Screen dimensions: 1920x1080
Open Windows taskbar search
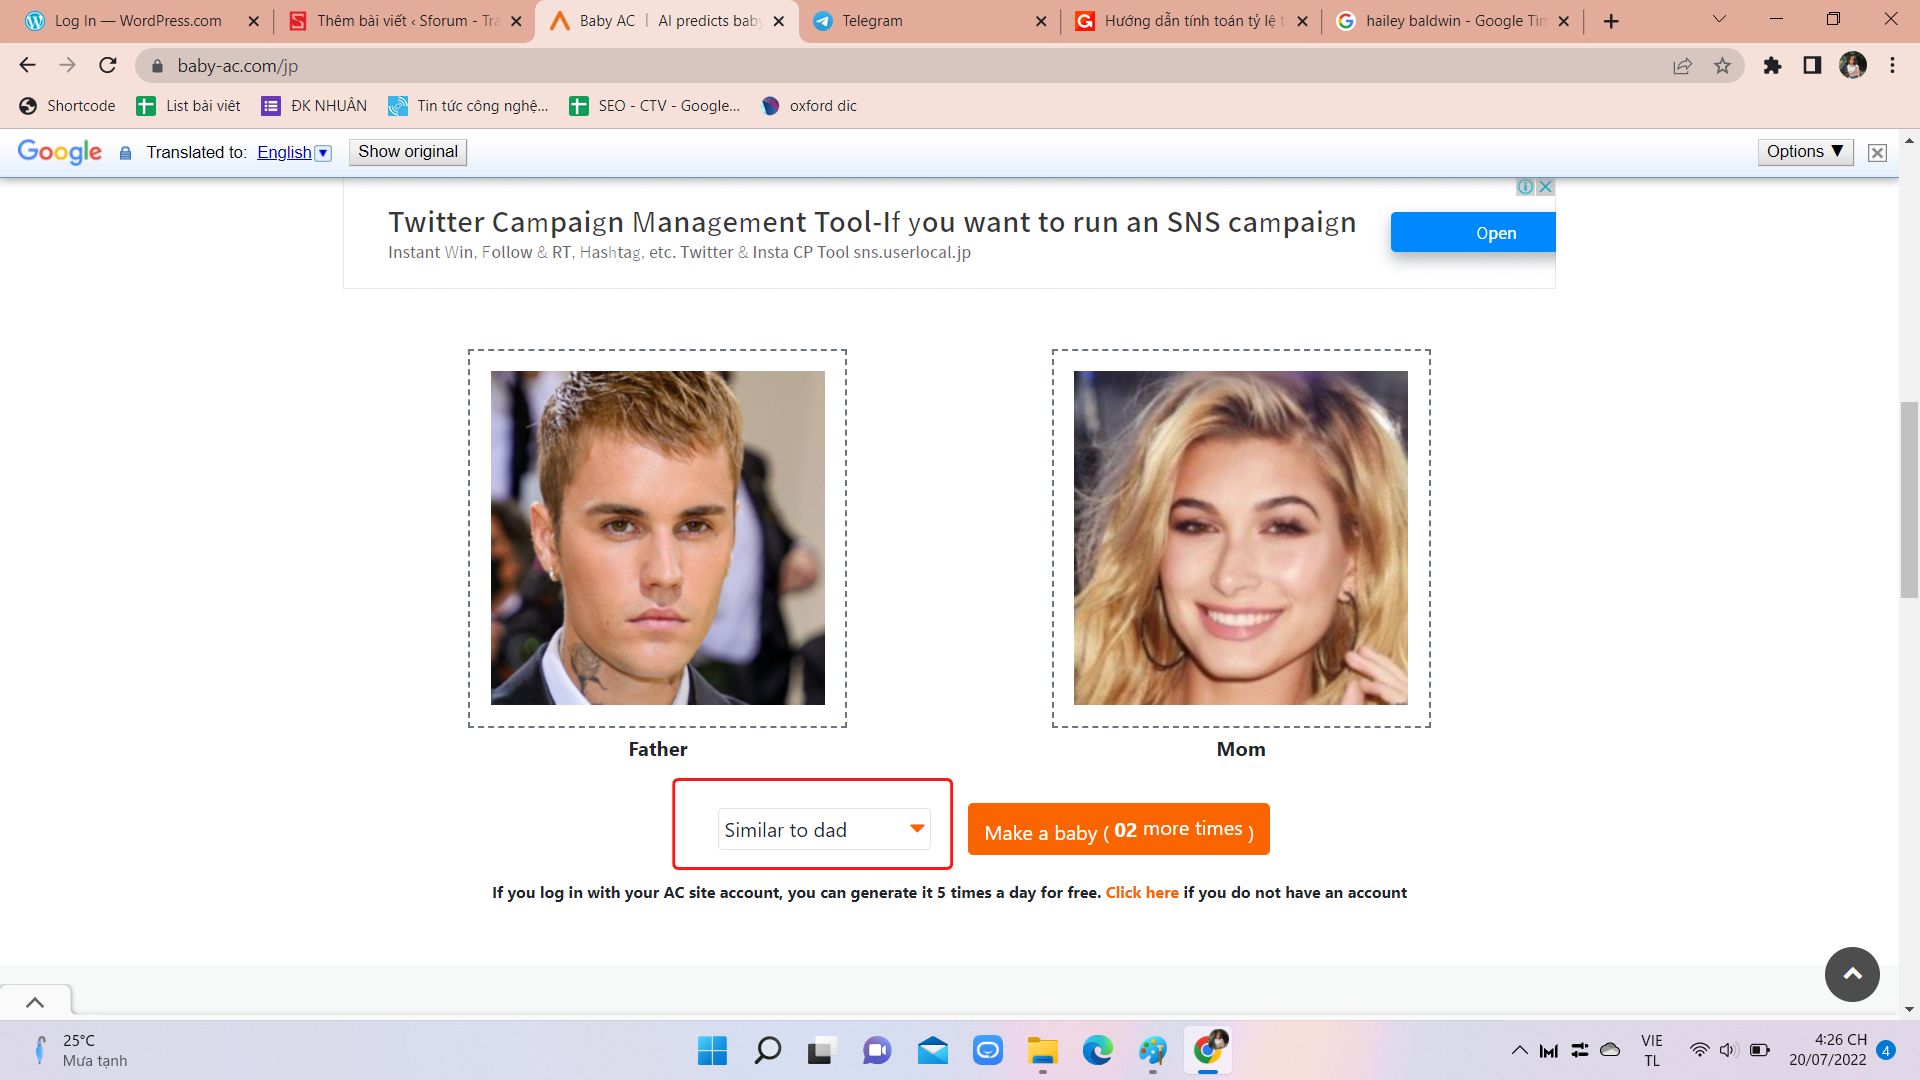click(x=768, y=1050)
